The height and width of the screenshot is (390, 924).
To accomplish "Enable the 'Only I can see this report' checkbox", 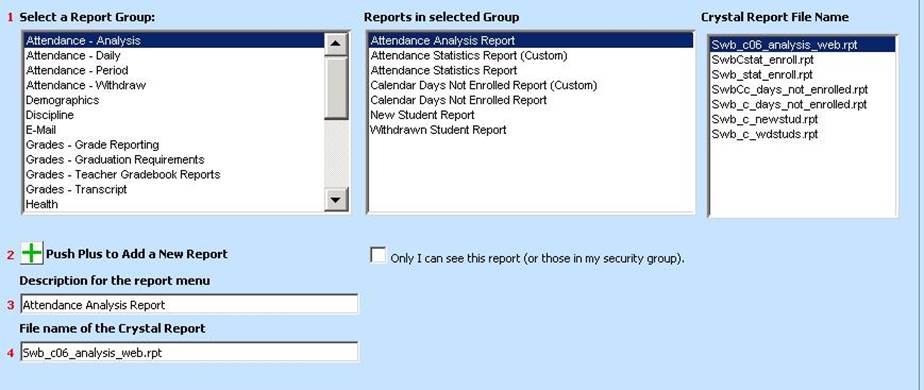I will [x=378, y=255].
